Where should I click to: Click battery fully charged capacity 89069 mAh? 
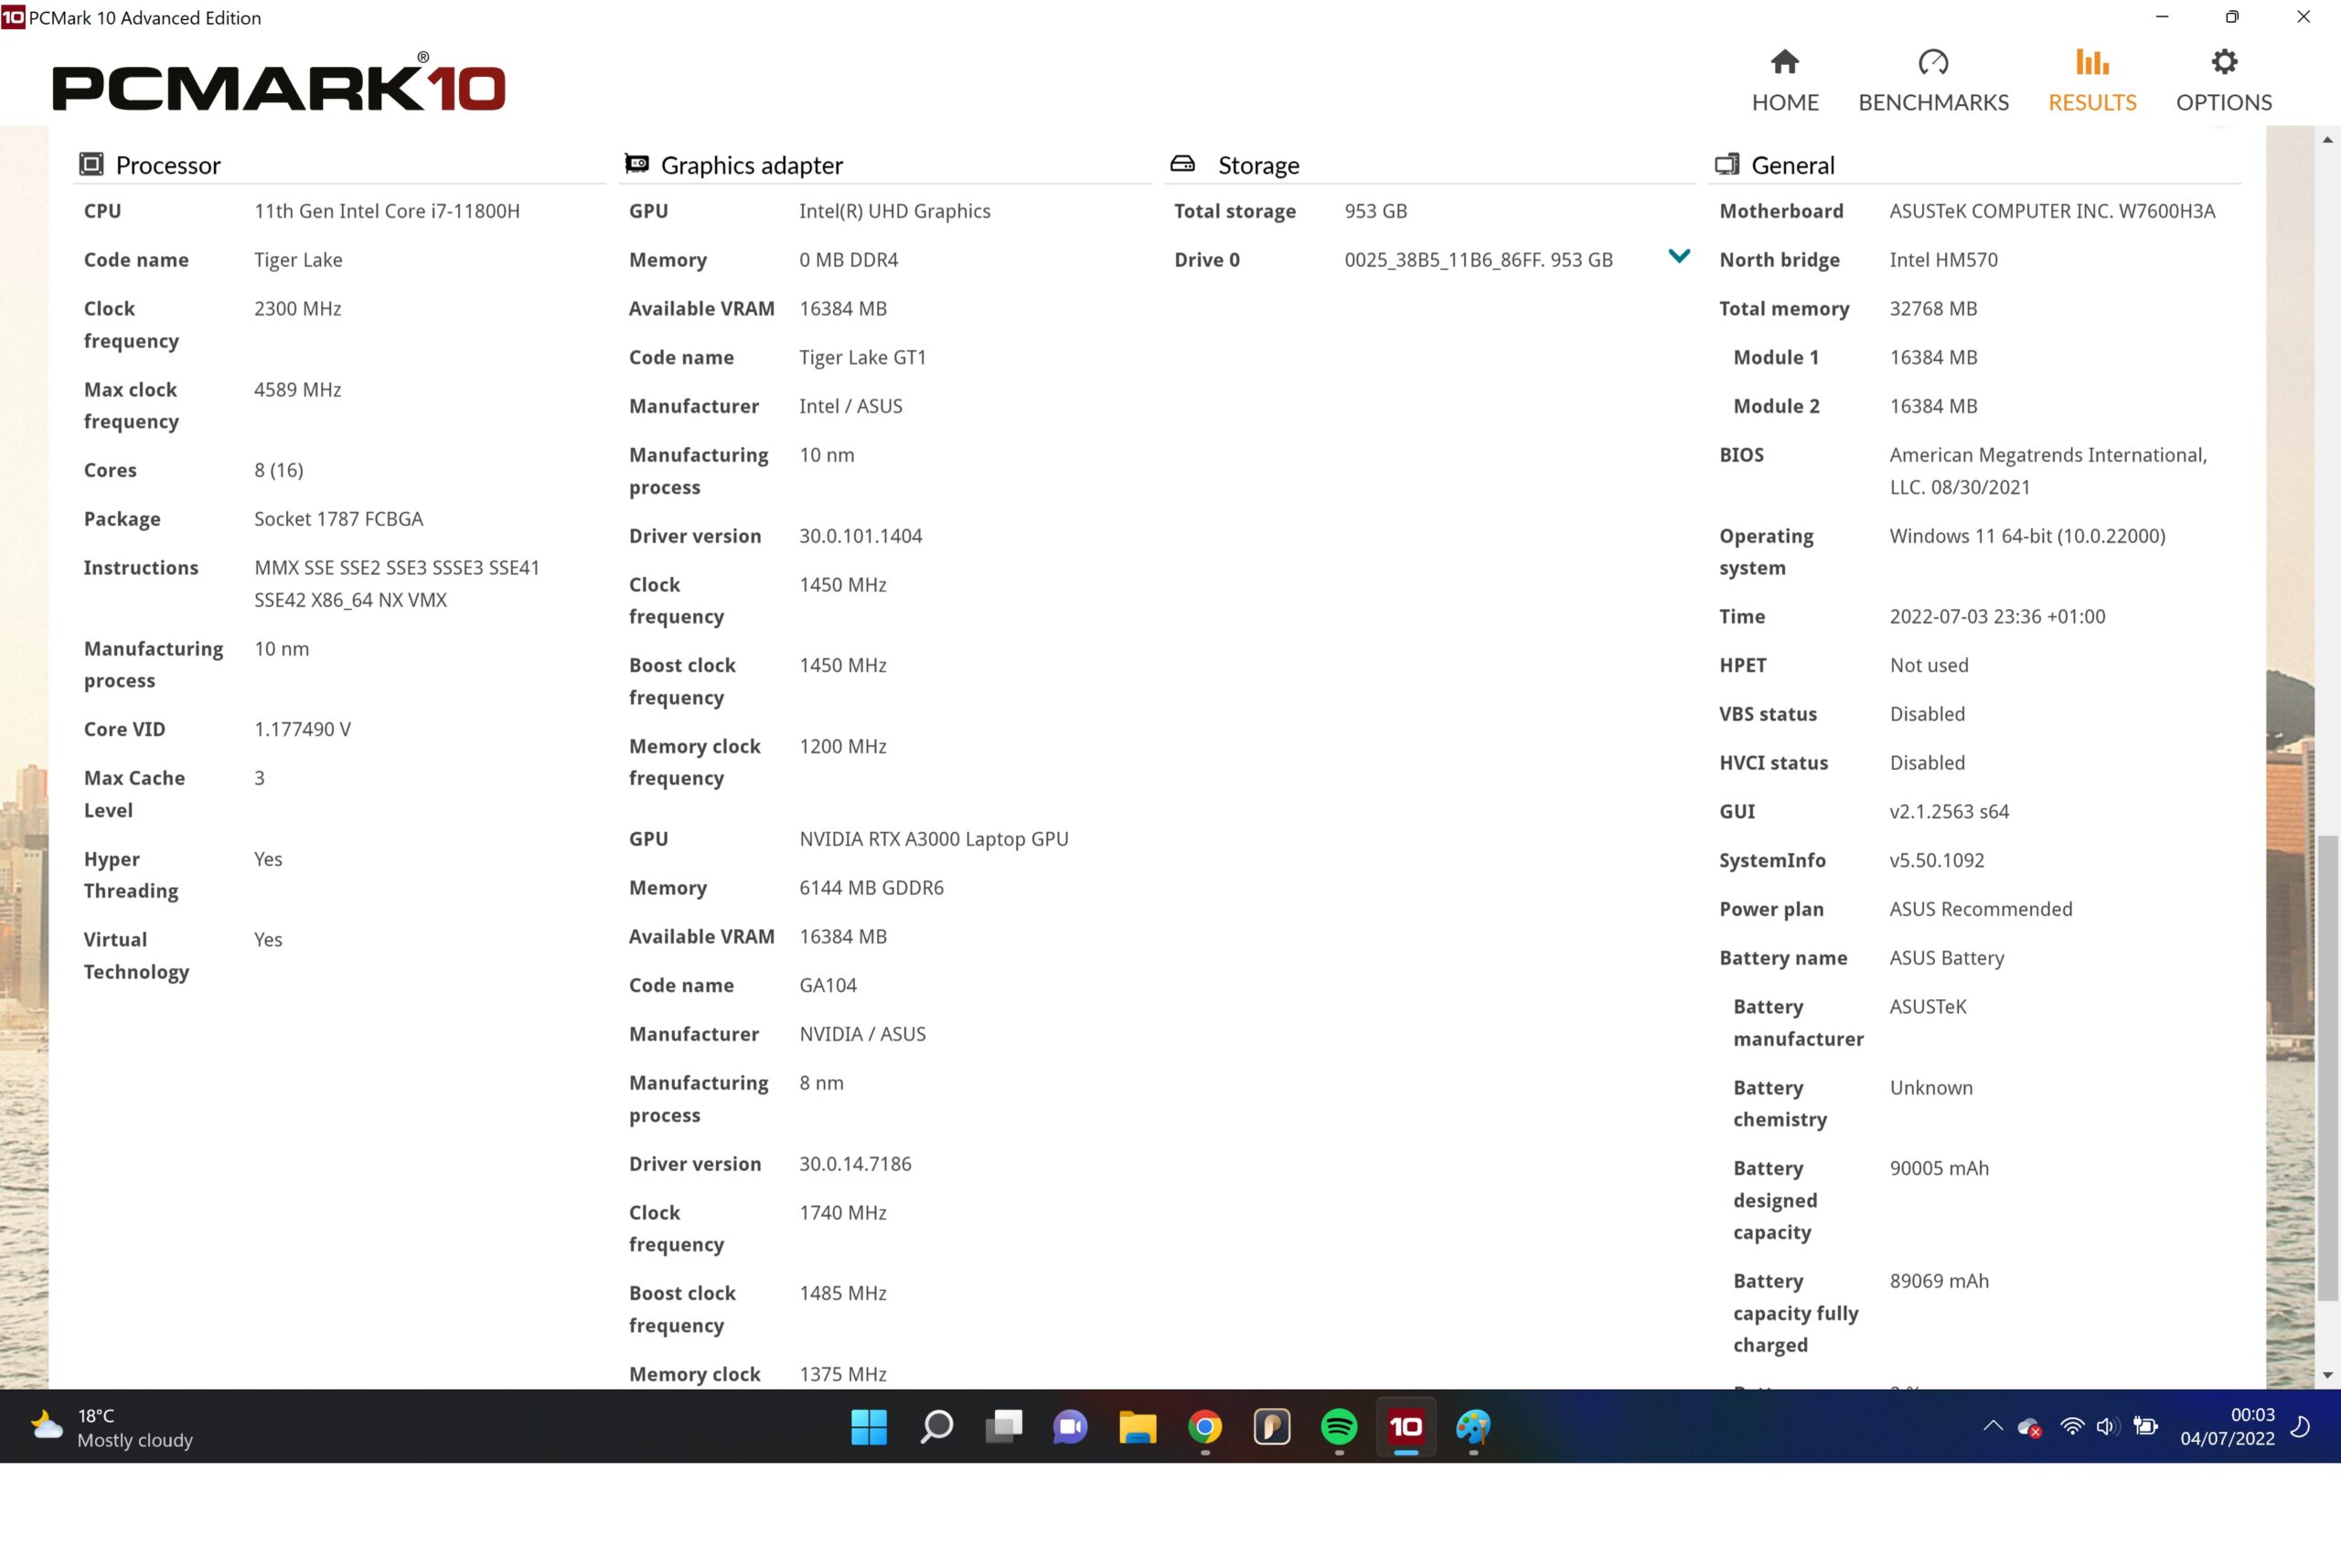click(x=1939, y=1281)
